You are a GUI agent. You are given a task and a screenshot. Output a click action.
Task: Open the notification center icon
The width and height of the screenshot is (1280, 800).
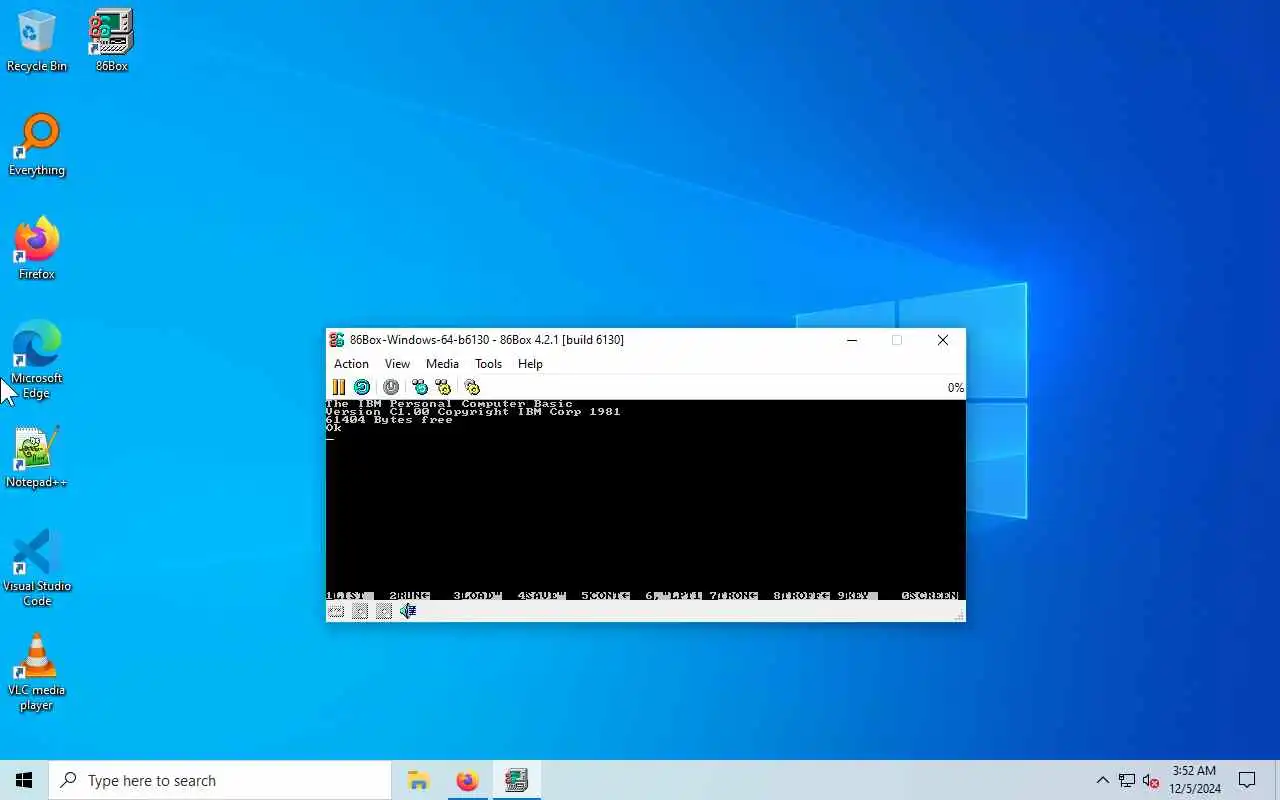point(1247,780)
